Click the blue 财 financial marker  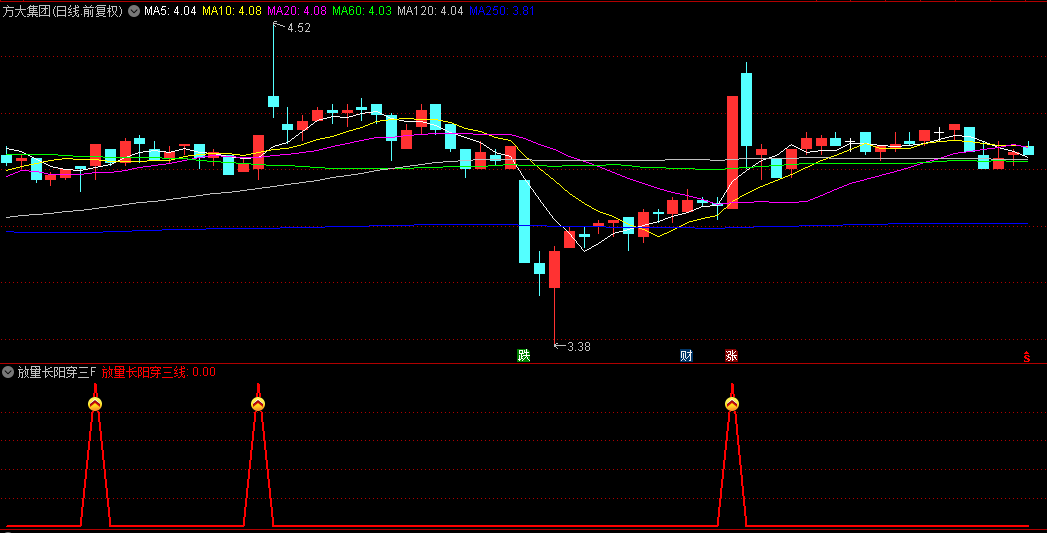click(x=686, y=355)
